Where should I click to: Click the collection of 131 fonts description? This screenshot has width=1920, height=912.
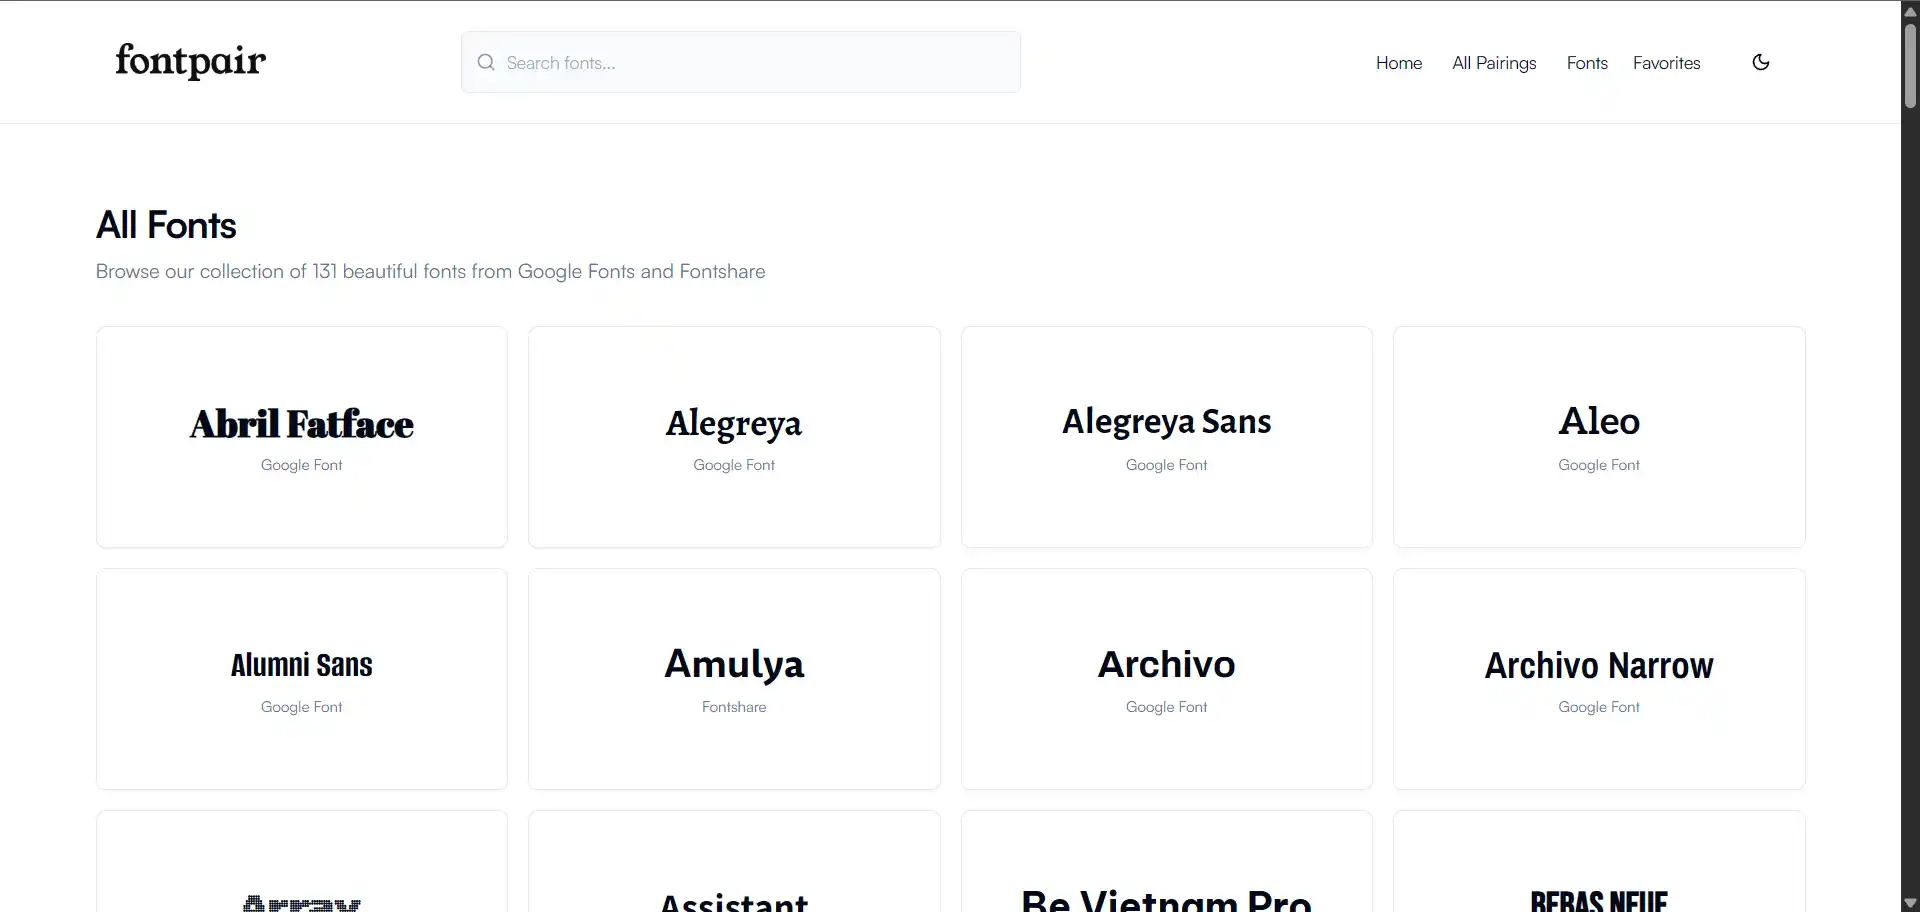(x=430, y=271)
